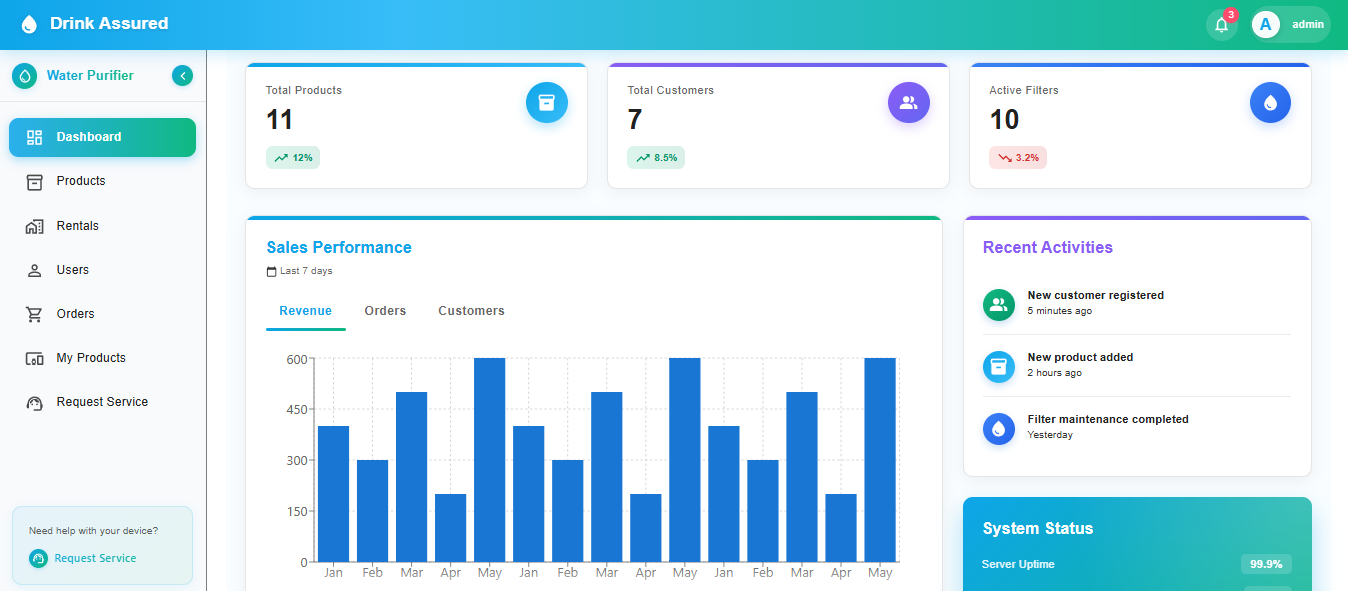Click Request Service link in help box
The image size is (1348, 591).
(x=95, y=558)
